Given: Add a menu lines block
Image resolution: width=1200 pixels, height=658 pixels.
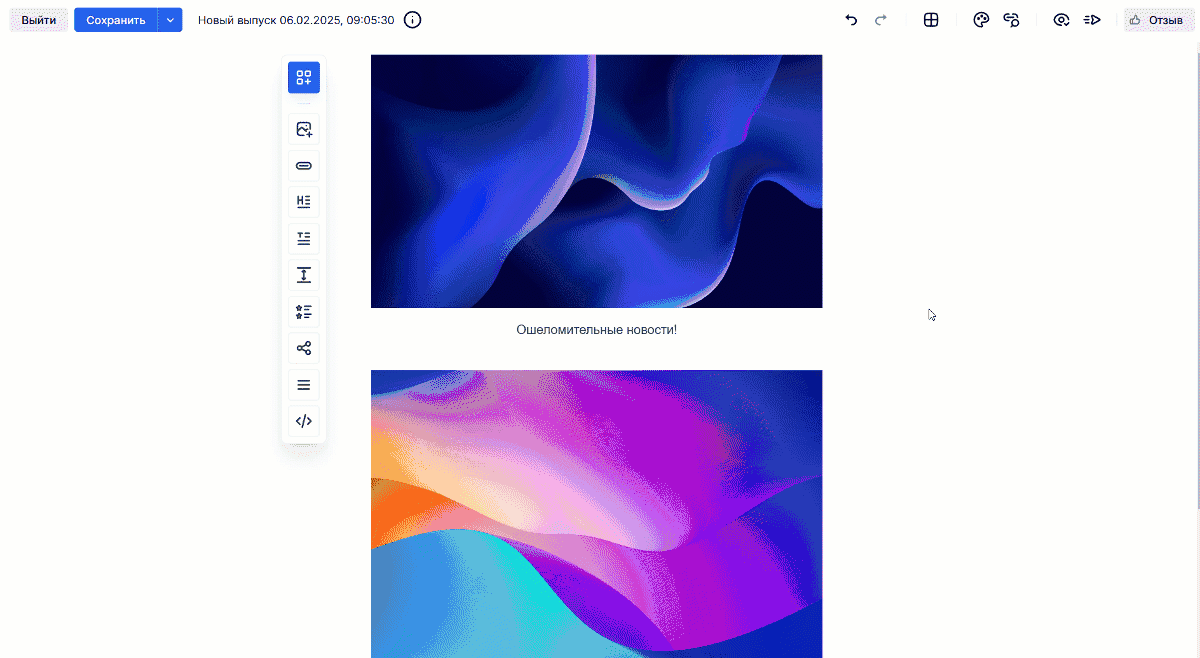Looking at the screenshot, I should click(304, 385).
